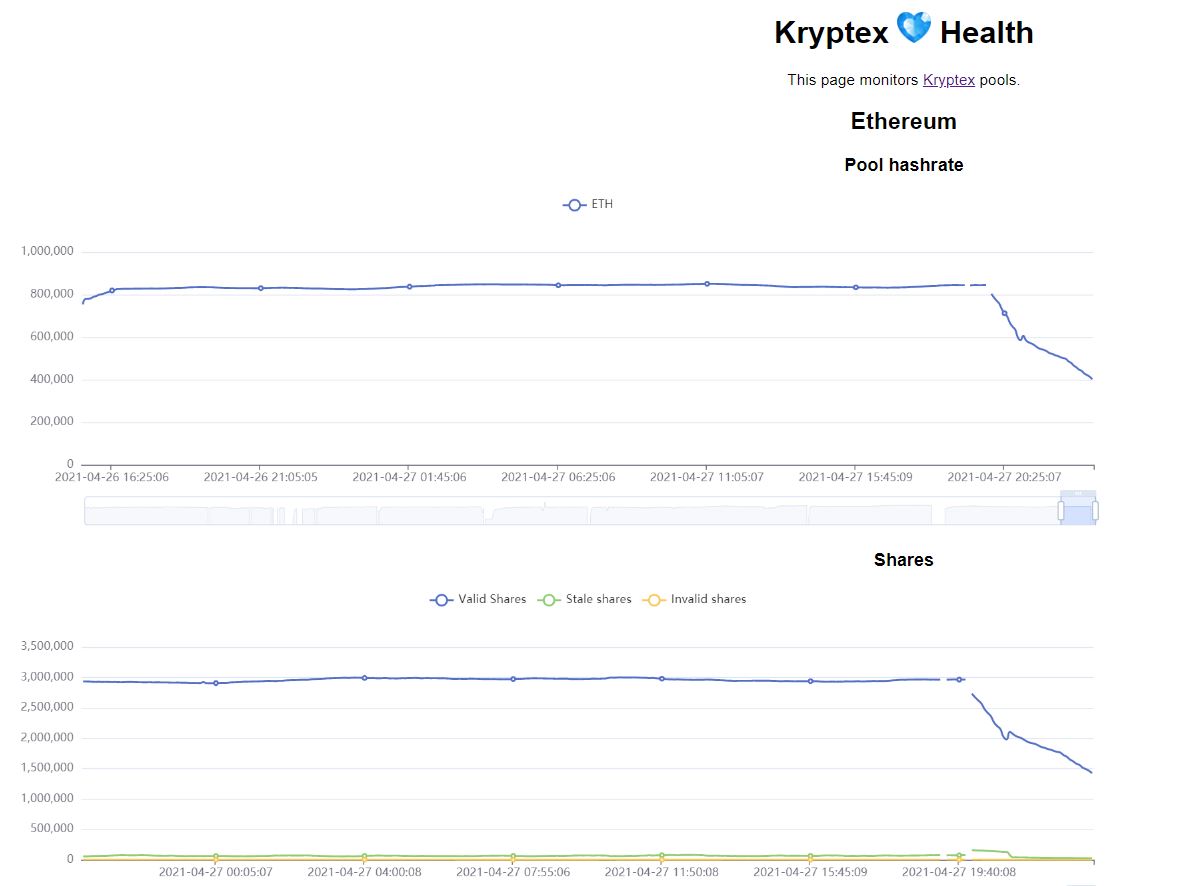The width and height of the screenshot is (1177, 886).
Task: Click the 1,000,000 hashrate axis label
Action: (x=47, y=251)
